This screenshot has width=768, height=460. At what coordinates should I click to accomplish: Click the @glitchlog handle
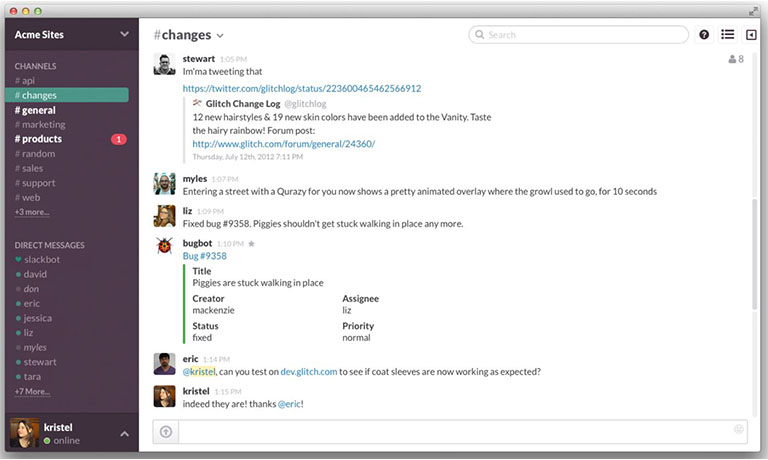(x=305, y=104)
